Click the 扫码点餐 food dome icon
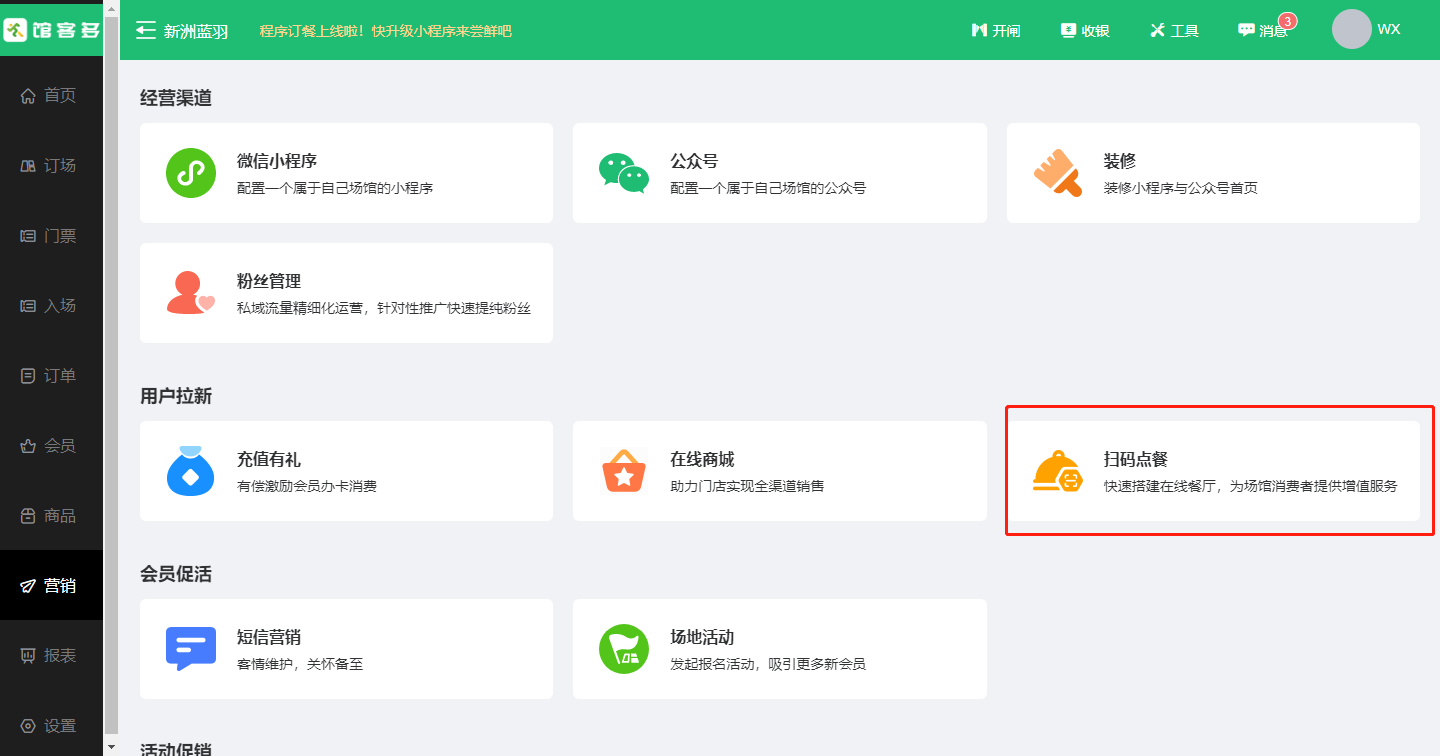 (x=1057, y=471)
